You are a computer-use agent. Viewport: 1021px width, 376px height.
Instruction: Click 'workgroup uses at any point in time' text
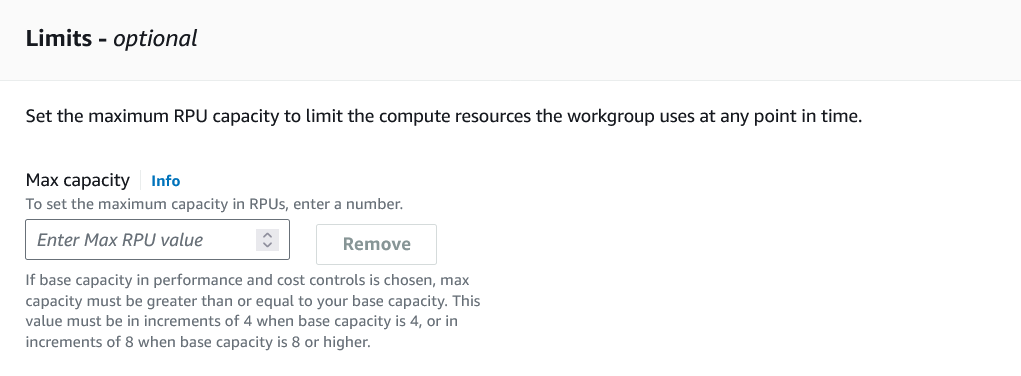(x=714, y=117)
